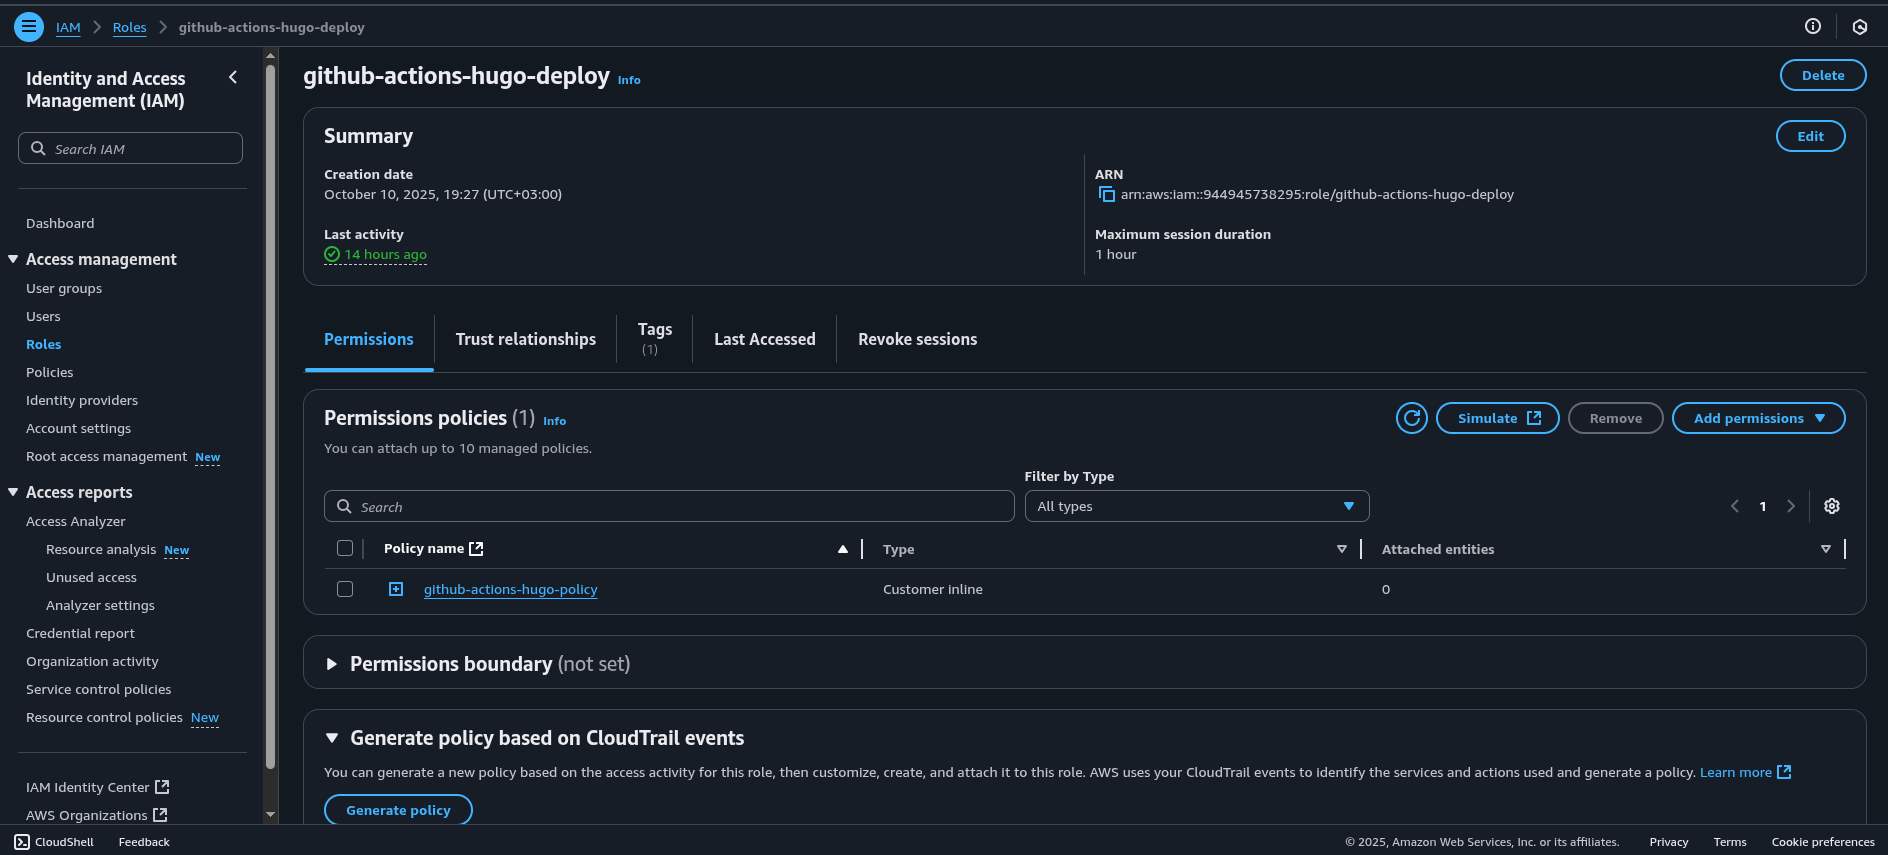The width and height of the screenshot is (1888, 855).
Task: Expand github-actions-hugo-policy row details
Action: click(x=396, y=589)
